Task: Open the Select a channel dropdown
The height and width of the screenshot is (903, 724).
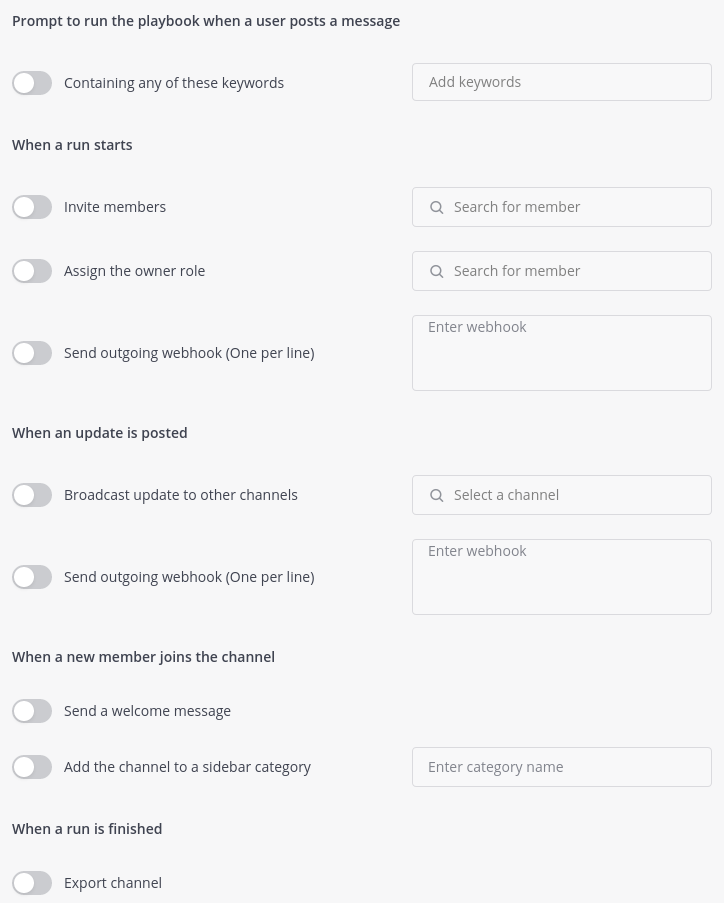Action: tap(562, 495)
